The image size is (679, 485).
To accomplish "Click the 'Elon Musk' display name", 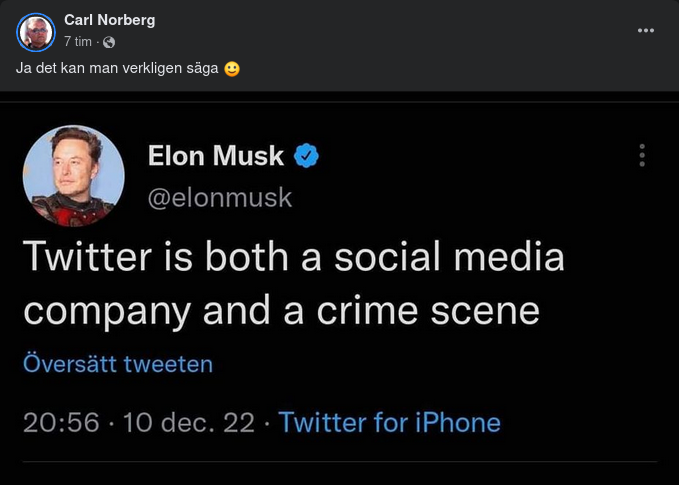I will (x=215, y=156).
